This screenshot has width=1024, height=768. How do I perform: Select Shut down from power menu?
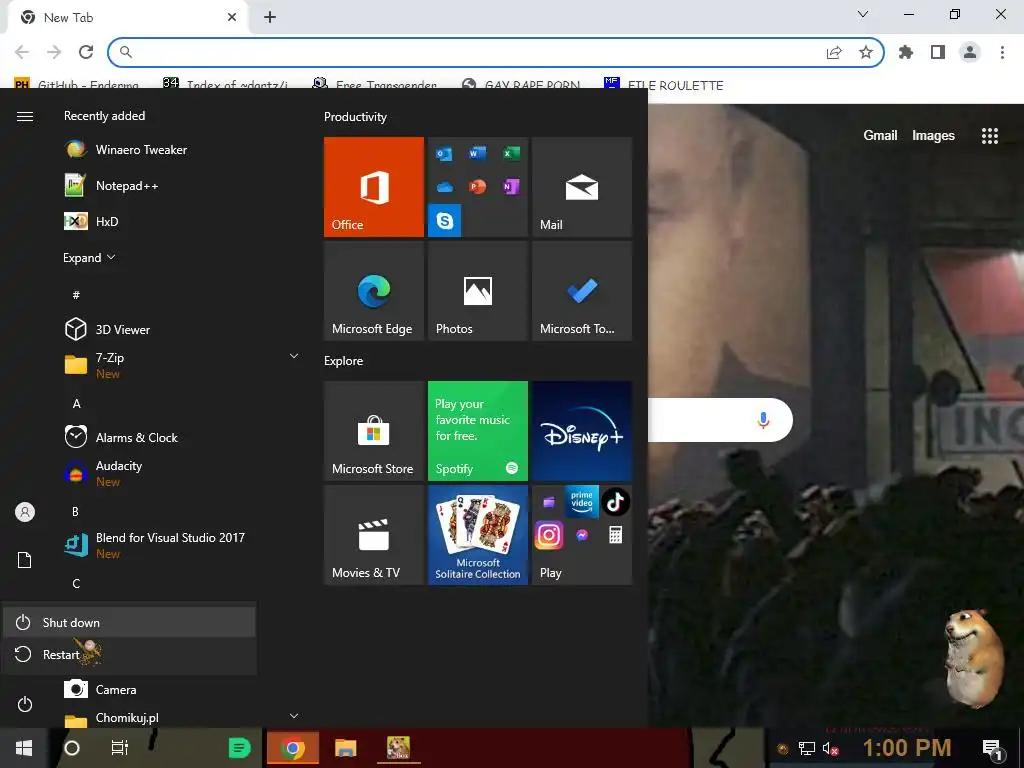[x=129, y=622]
